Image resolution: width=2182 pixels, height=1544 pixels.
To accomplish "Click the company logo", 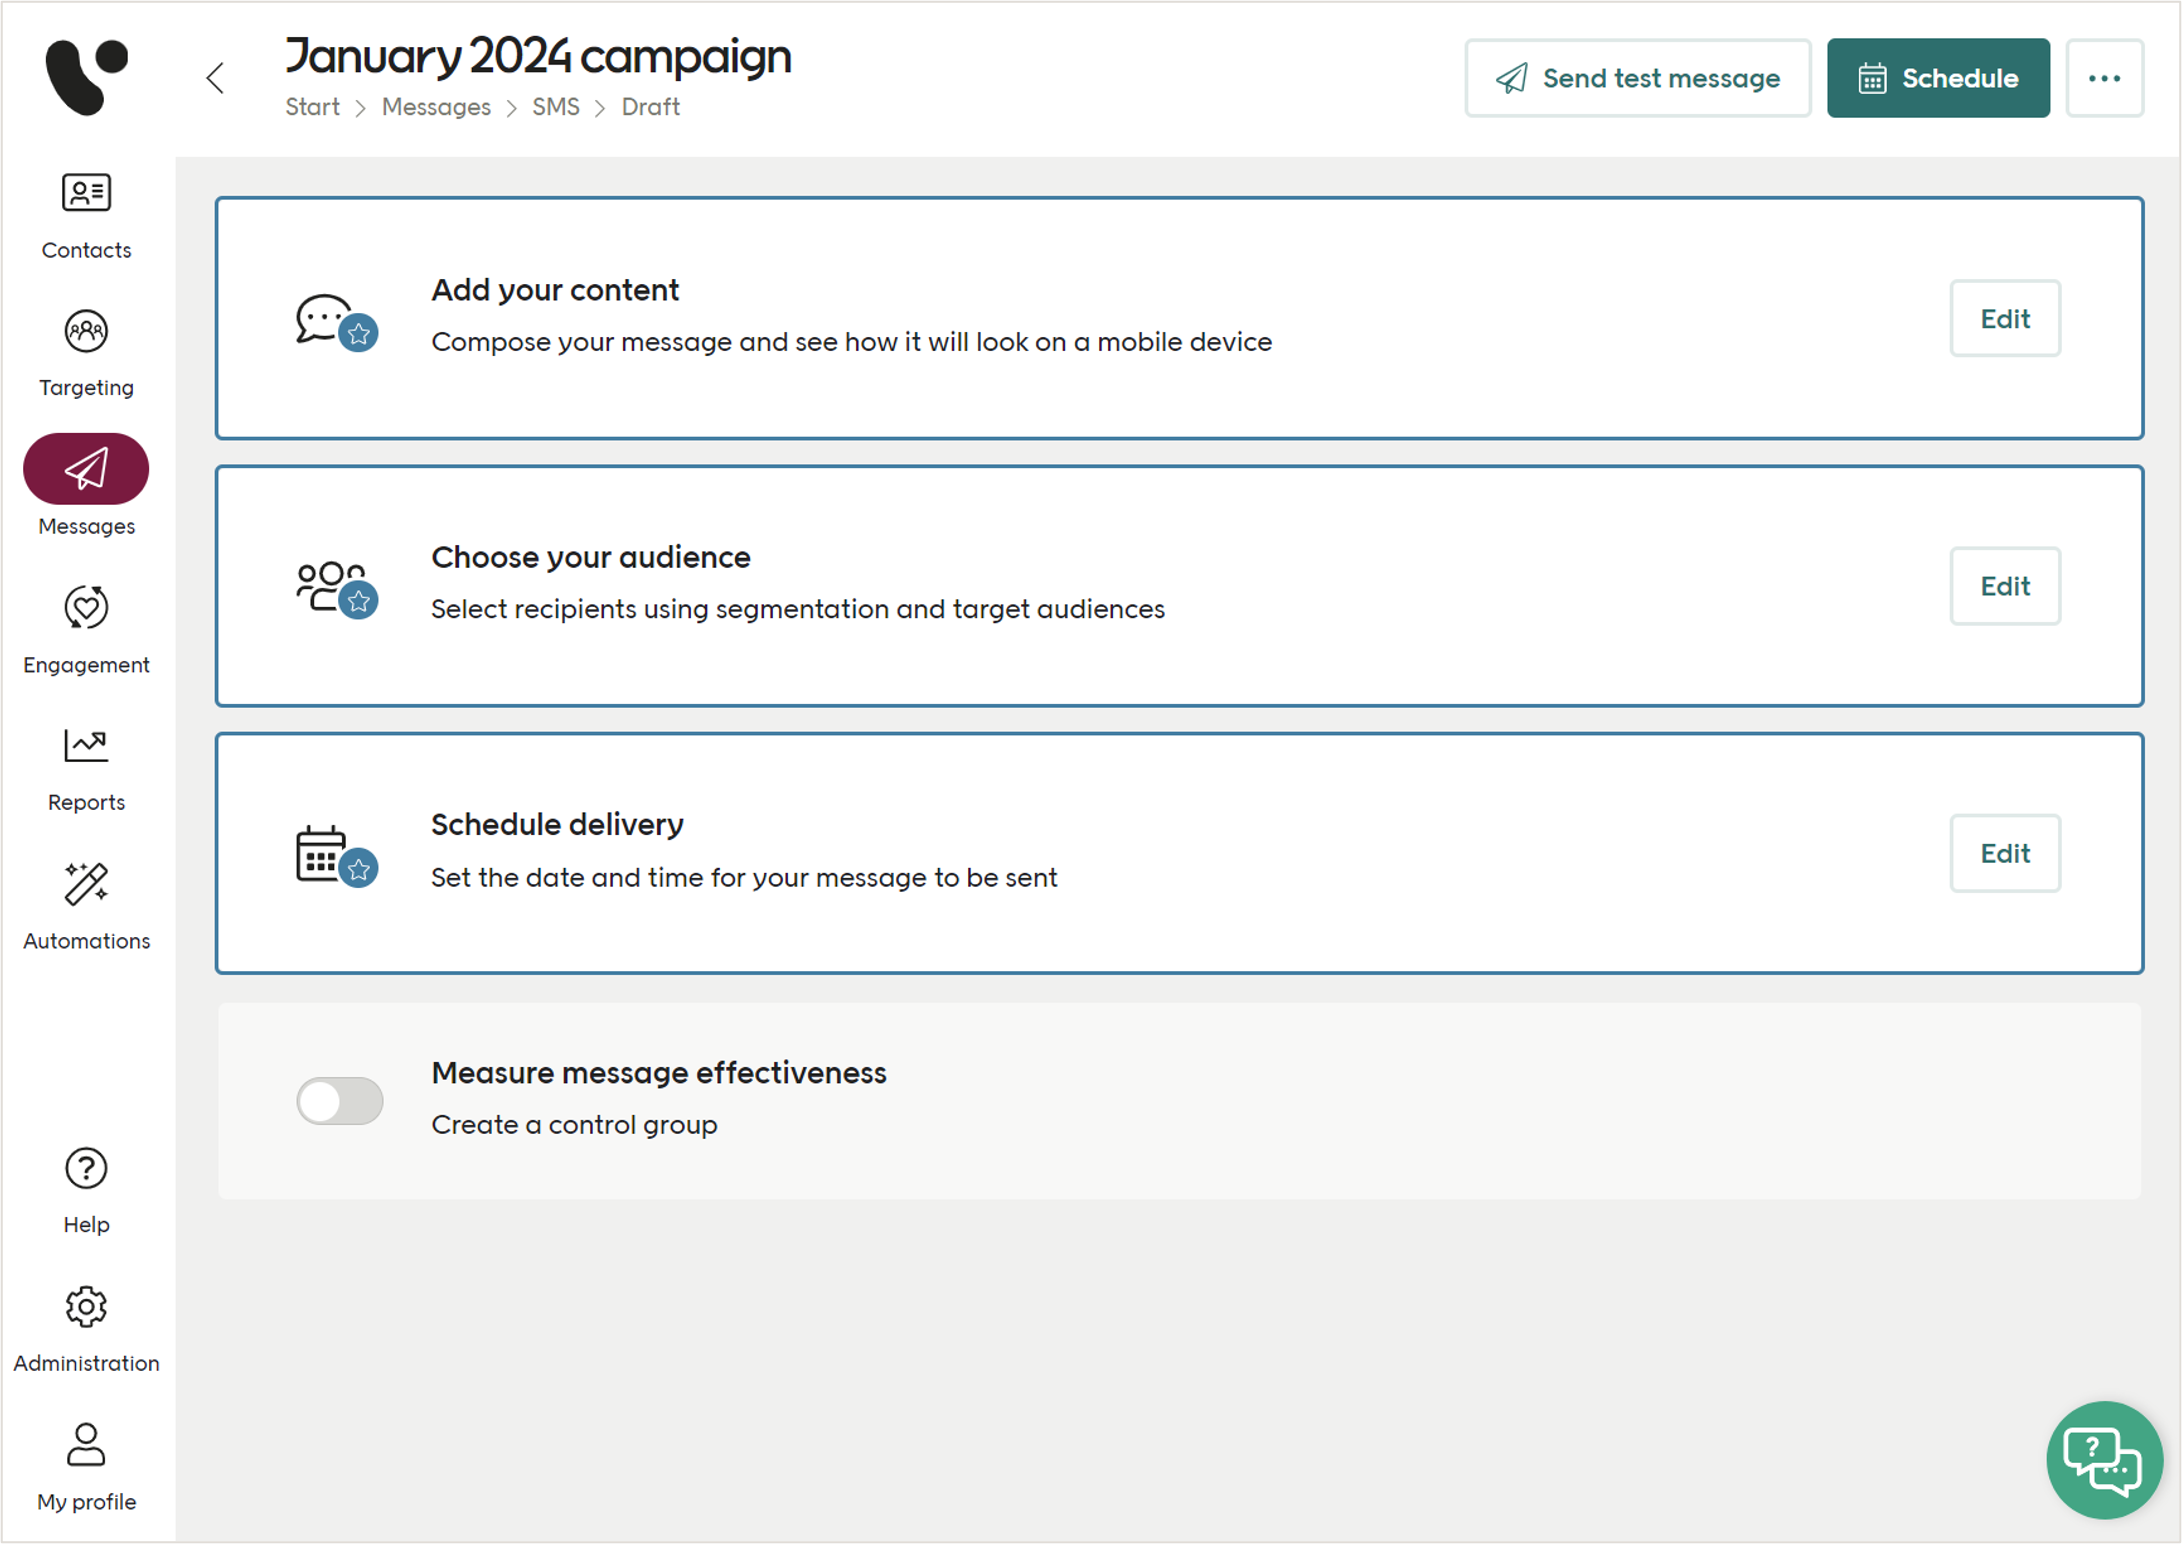I will point(86,77).
